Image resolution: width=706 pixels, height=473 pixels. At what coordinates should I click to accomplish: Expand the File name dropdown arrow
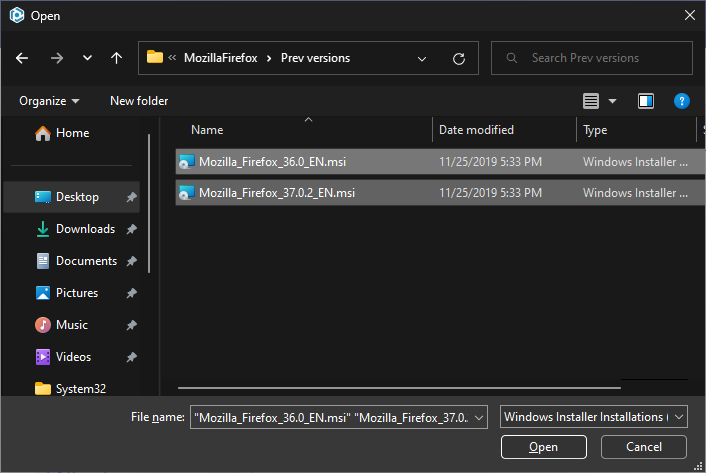[x=479, y=418]
